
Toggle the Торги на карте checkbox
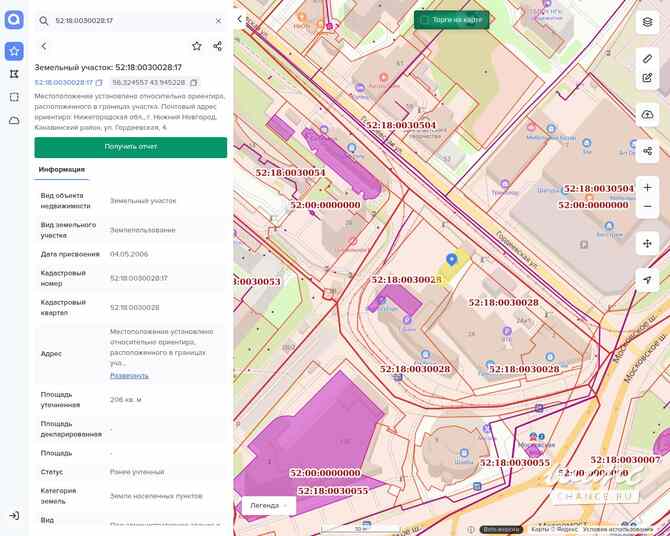pyautogui.click(x=425, y=20)
